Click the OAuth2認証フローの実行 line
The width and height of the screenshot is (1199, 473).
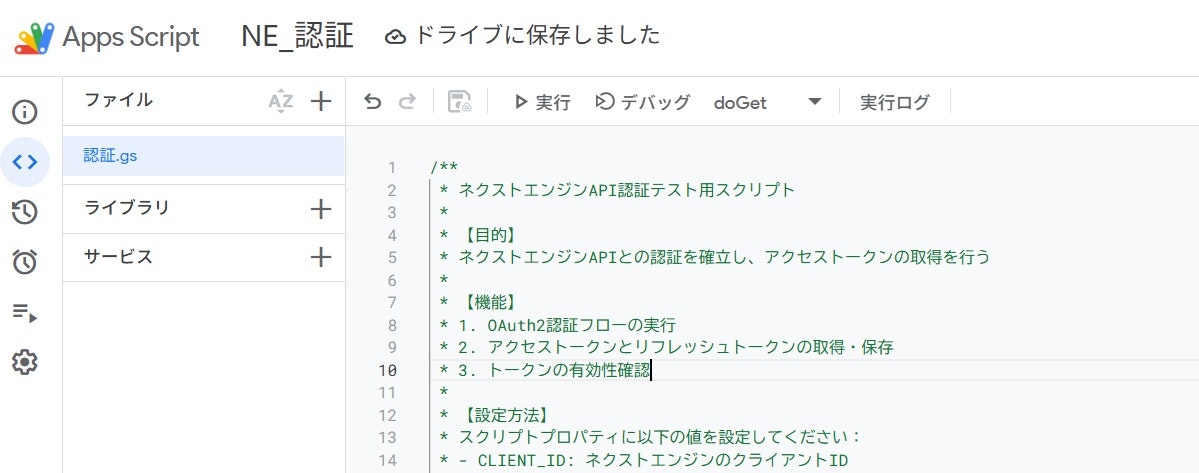(557, 326)
